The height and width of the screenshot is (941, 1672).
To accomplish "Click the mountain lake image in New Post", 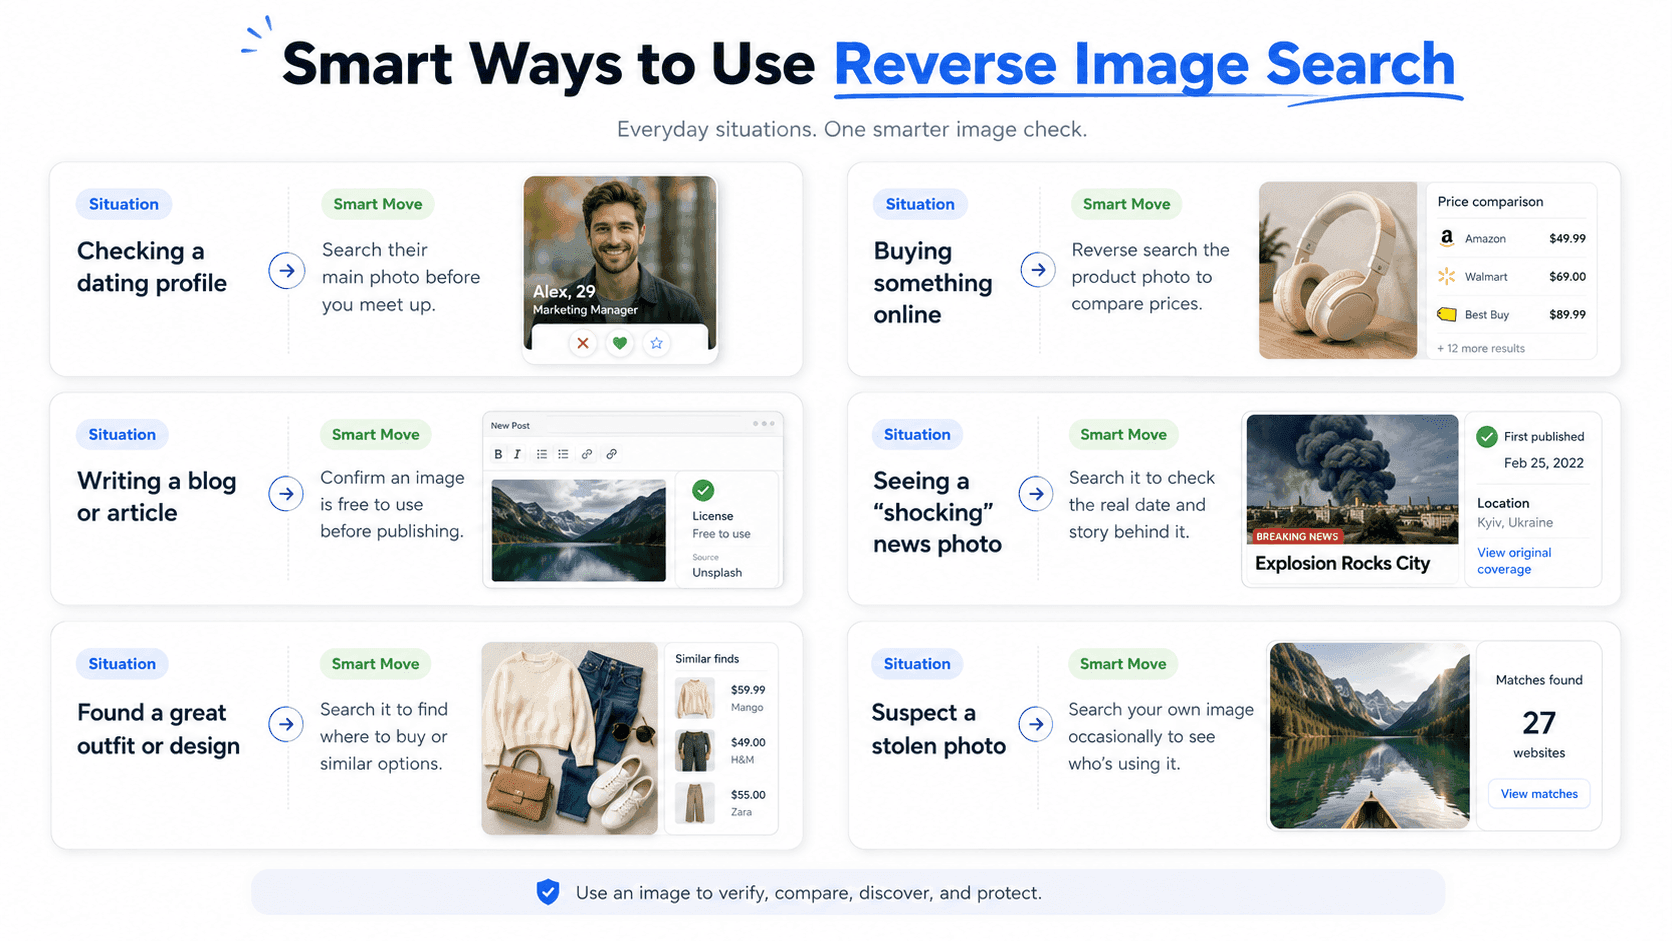I will point(579,530).
